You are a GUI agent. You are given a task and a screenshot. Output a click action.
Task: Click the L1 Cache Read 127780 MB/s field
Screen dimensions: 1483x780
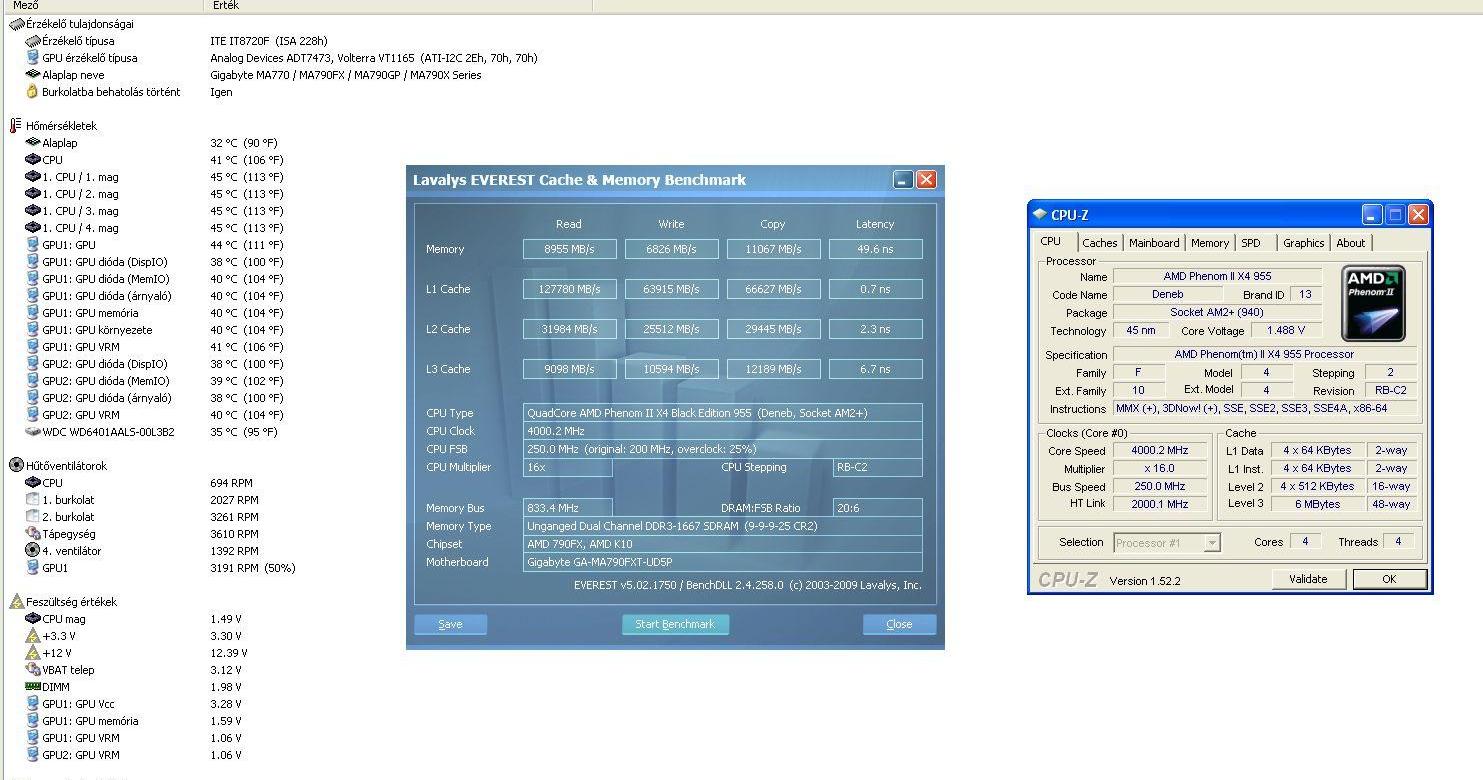[x=570, y=289]
